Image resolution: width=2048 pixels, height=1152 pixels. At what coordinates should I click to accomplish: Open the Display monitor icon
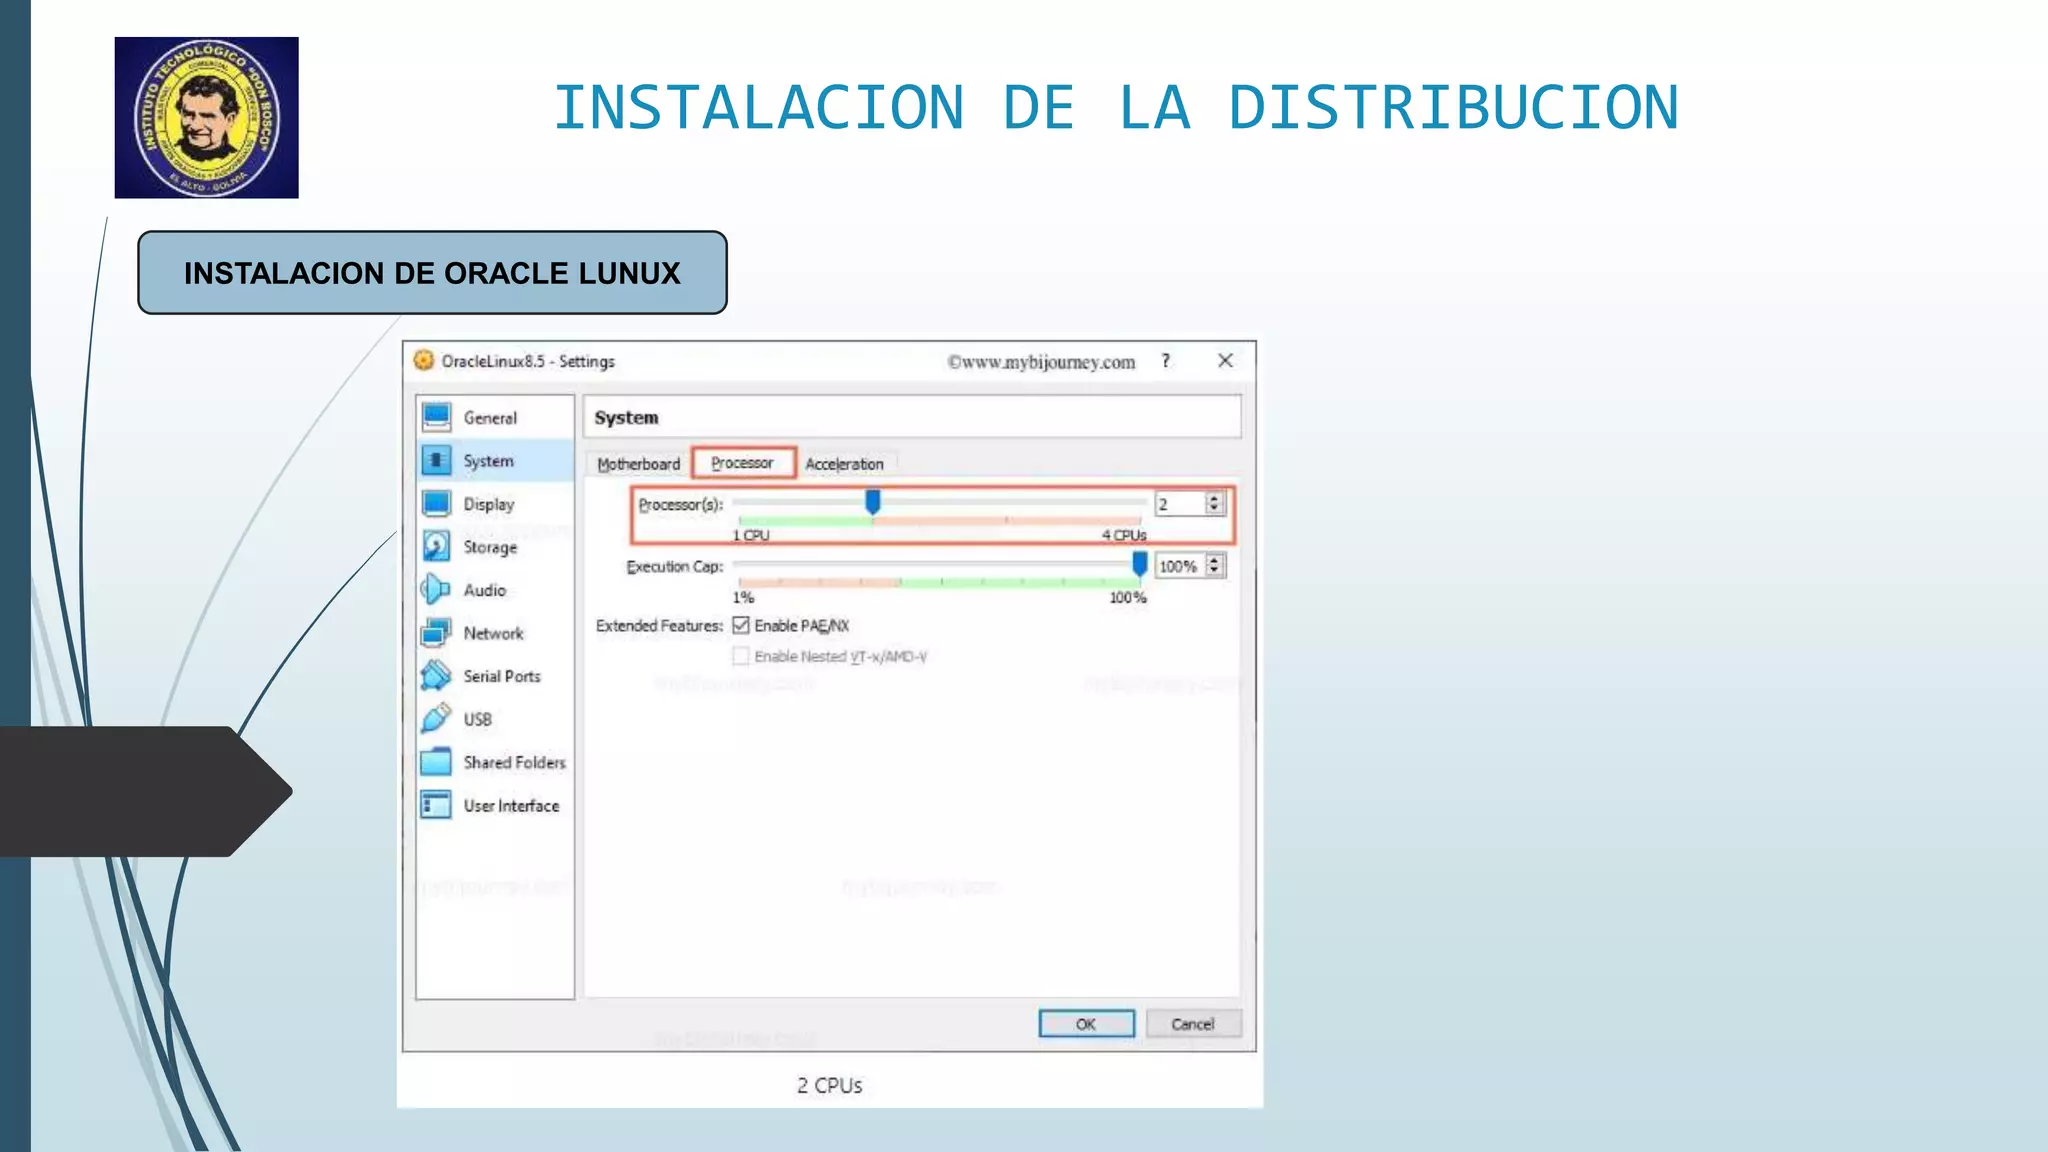click(x=437, y=503)
